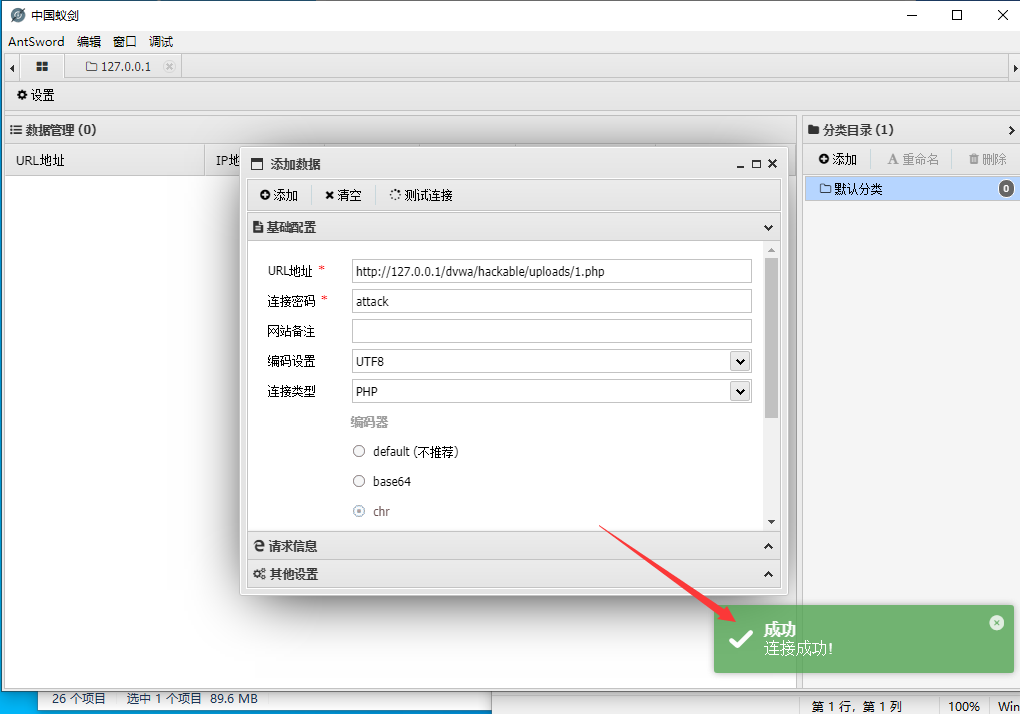The image size is (1020, 714).
Task: Dismiss the 成功 notification with its close icon
Action: [997, 623]
